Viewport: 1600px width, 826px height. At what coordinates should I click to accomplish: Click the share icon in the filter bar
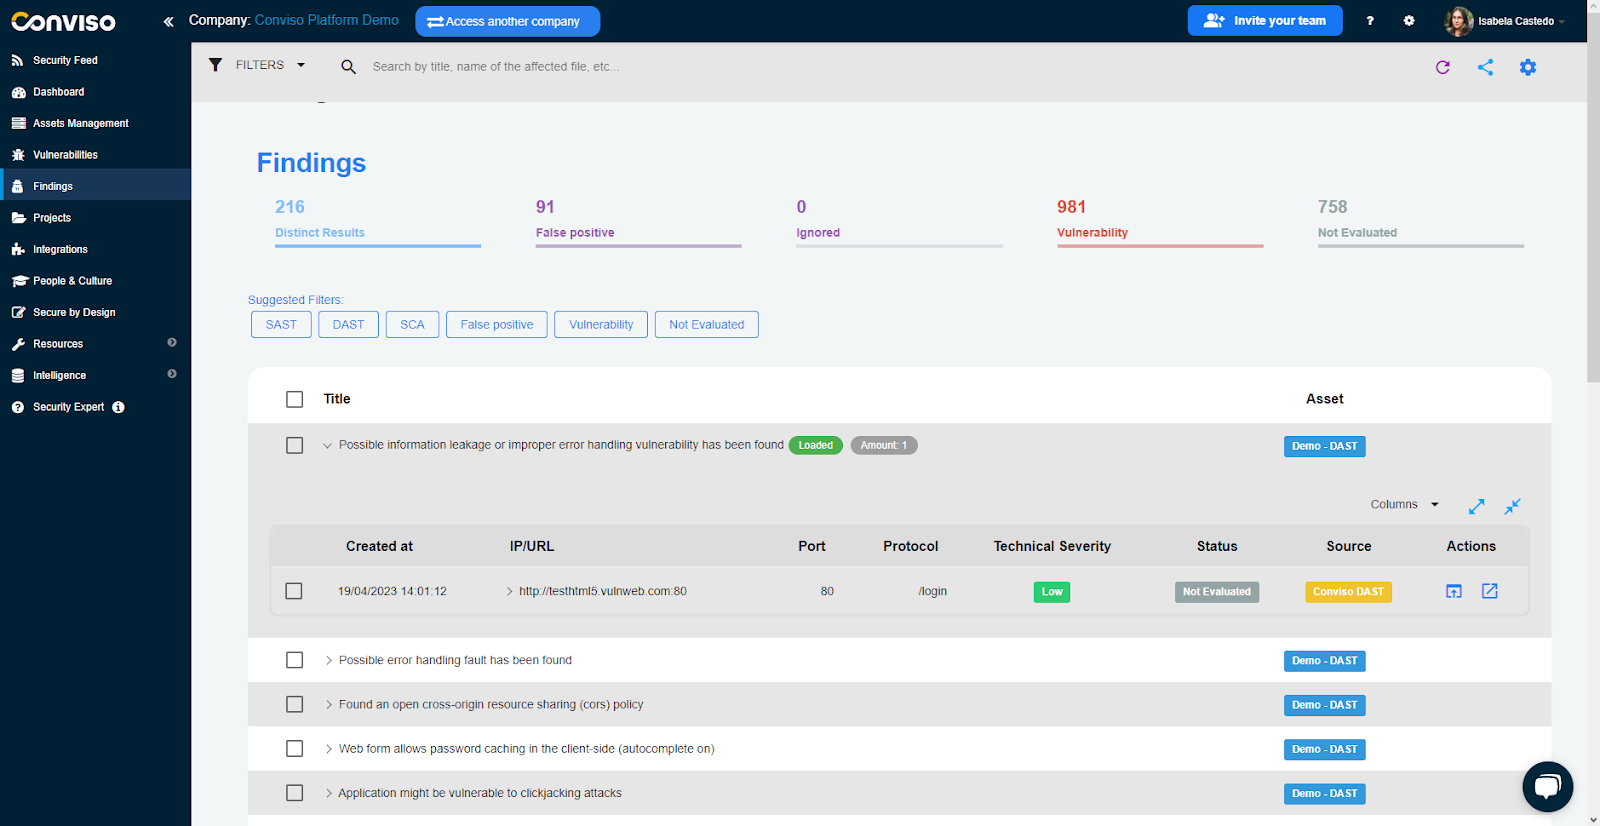1485,67
